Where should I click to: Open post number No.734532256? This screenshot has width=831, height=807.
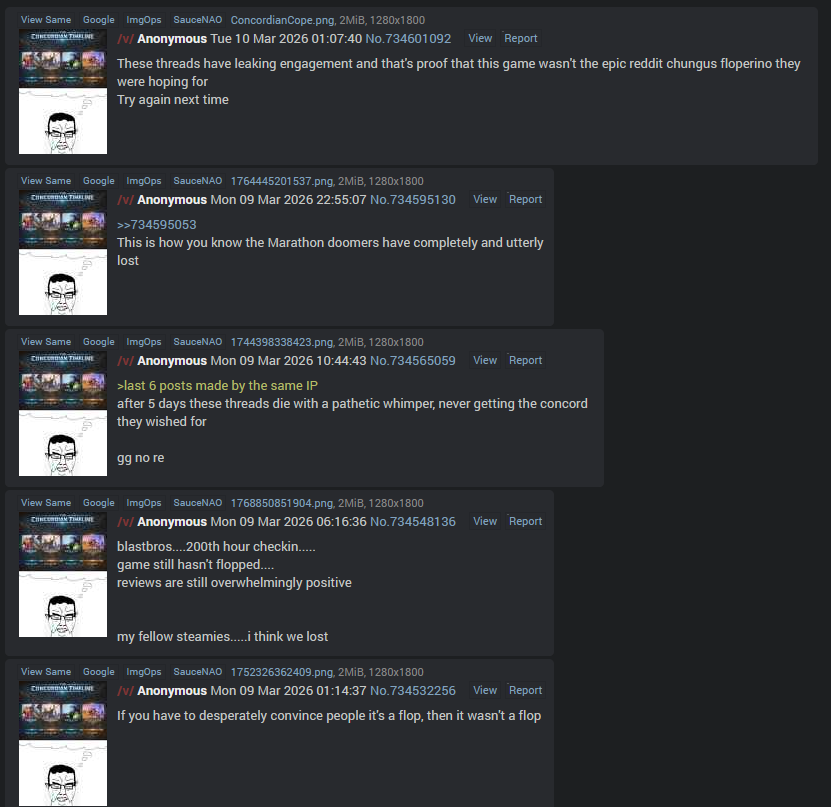(413, 691)
